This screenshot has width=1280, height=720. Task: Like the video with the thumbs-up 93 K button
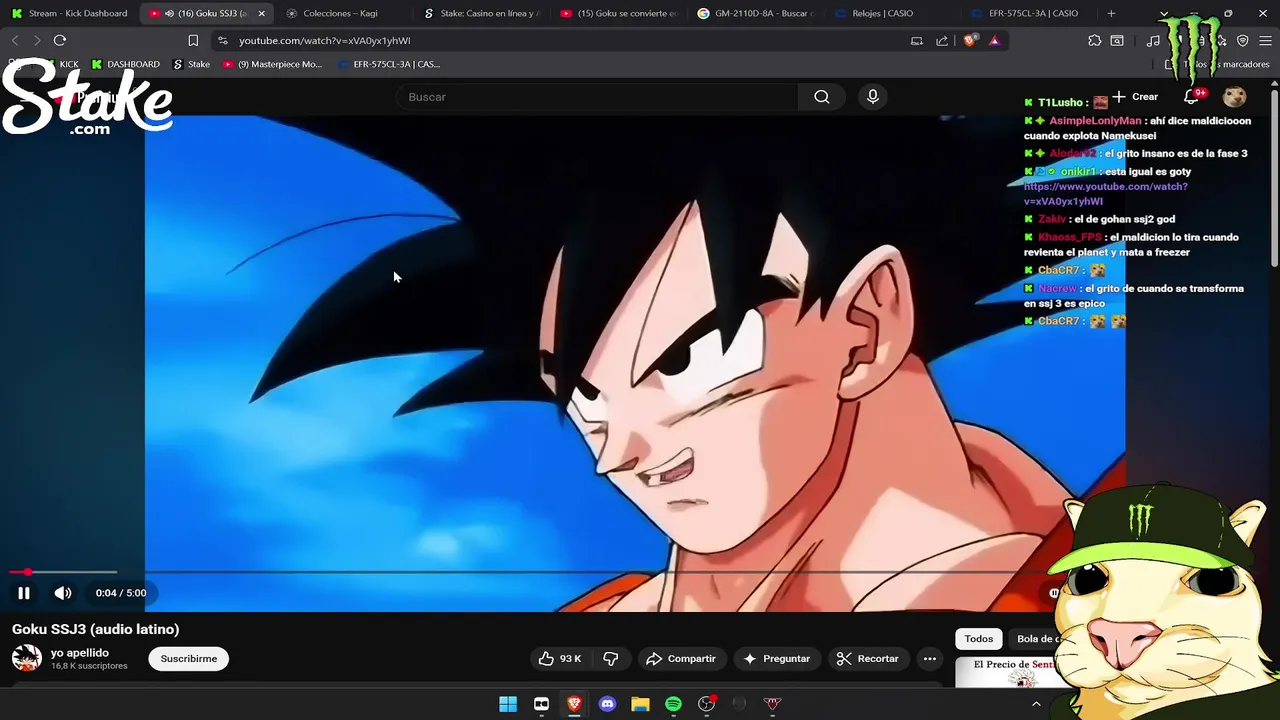[x=560, y=658]
